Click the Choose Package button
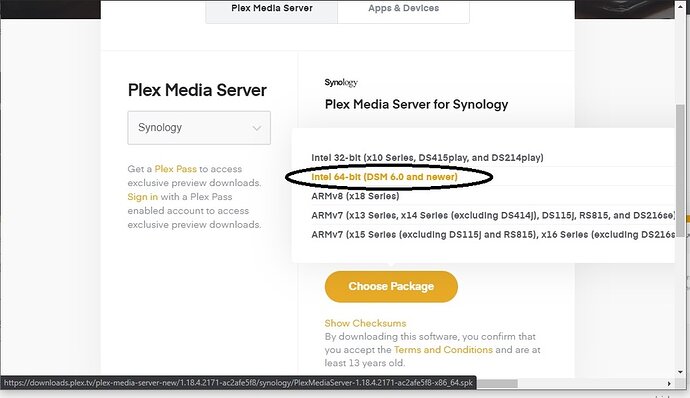 [391, 287]
